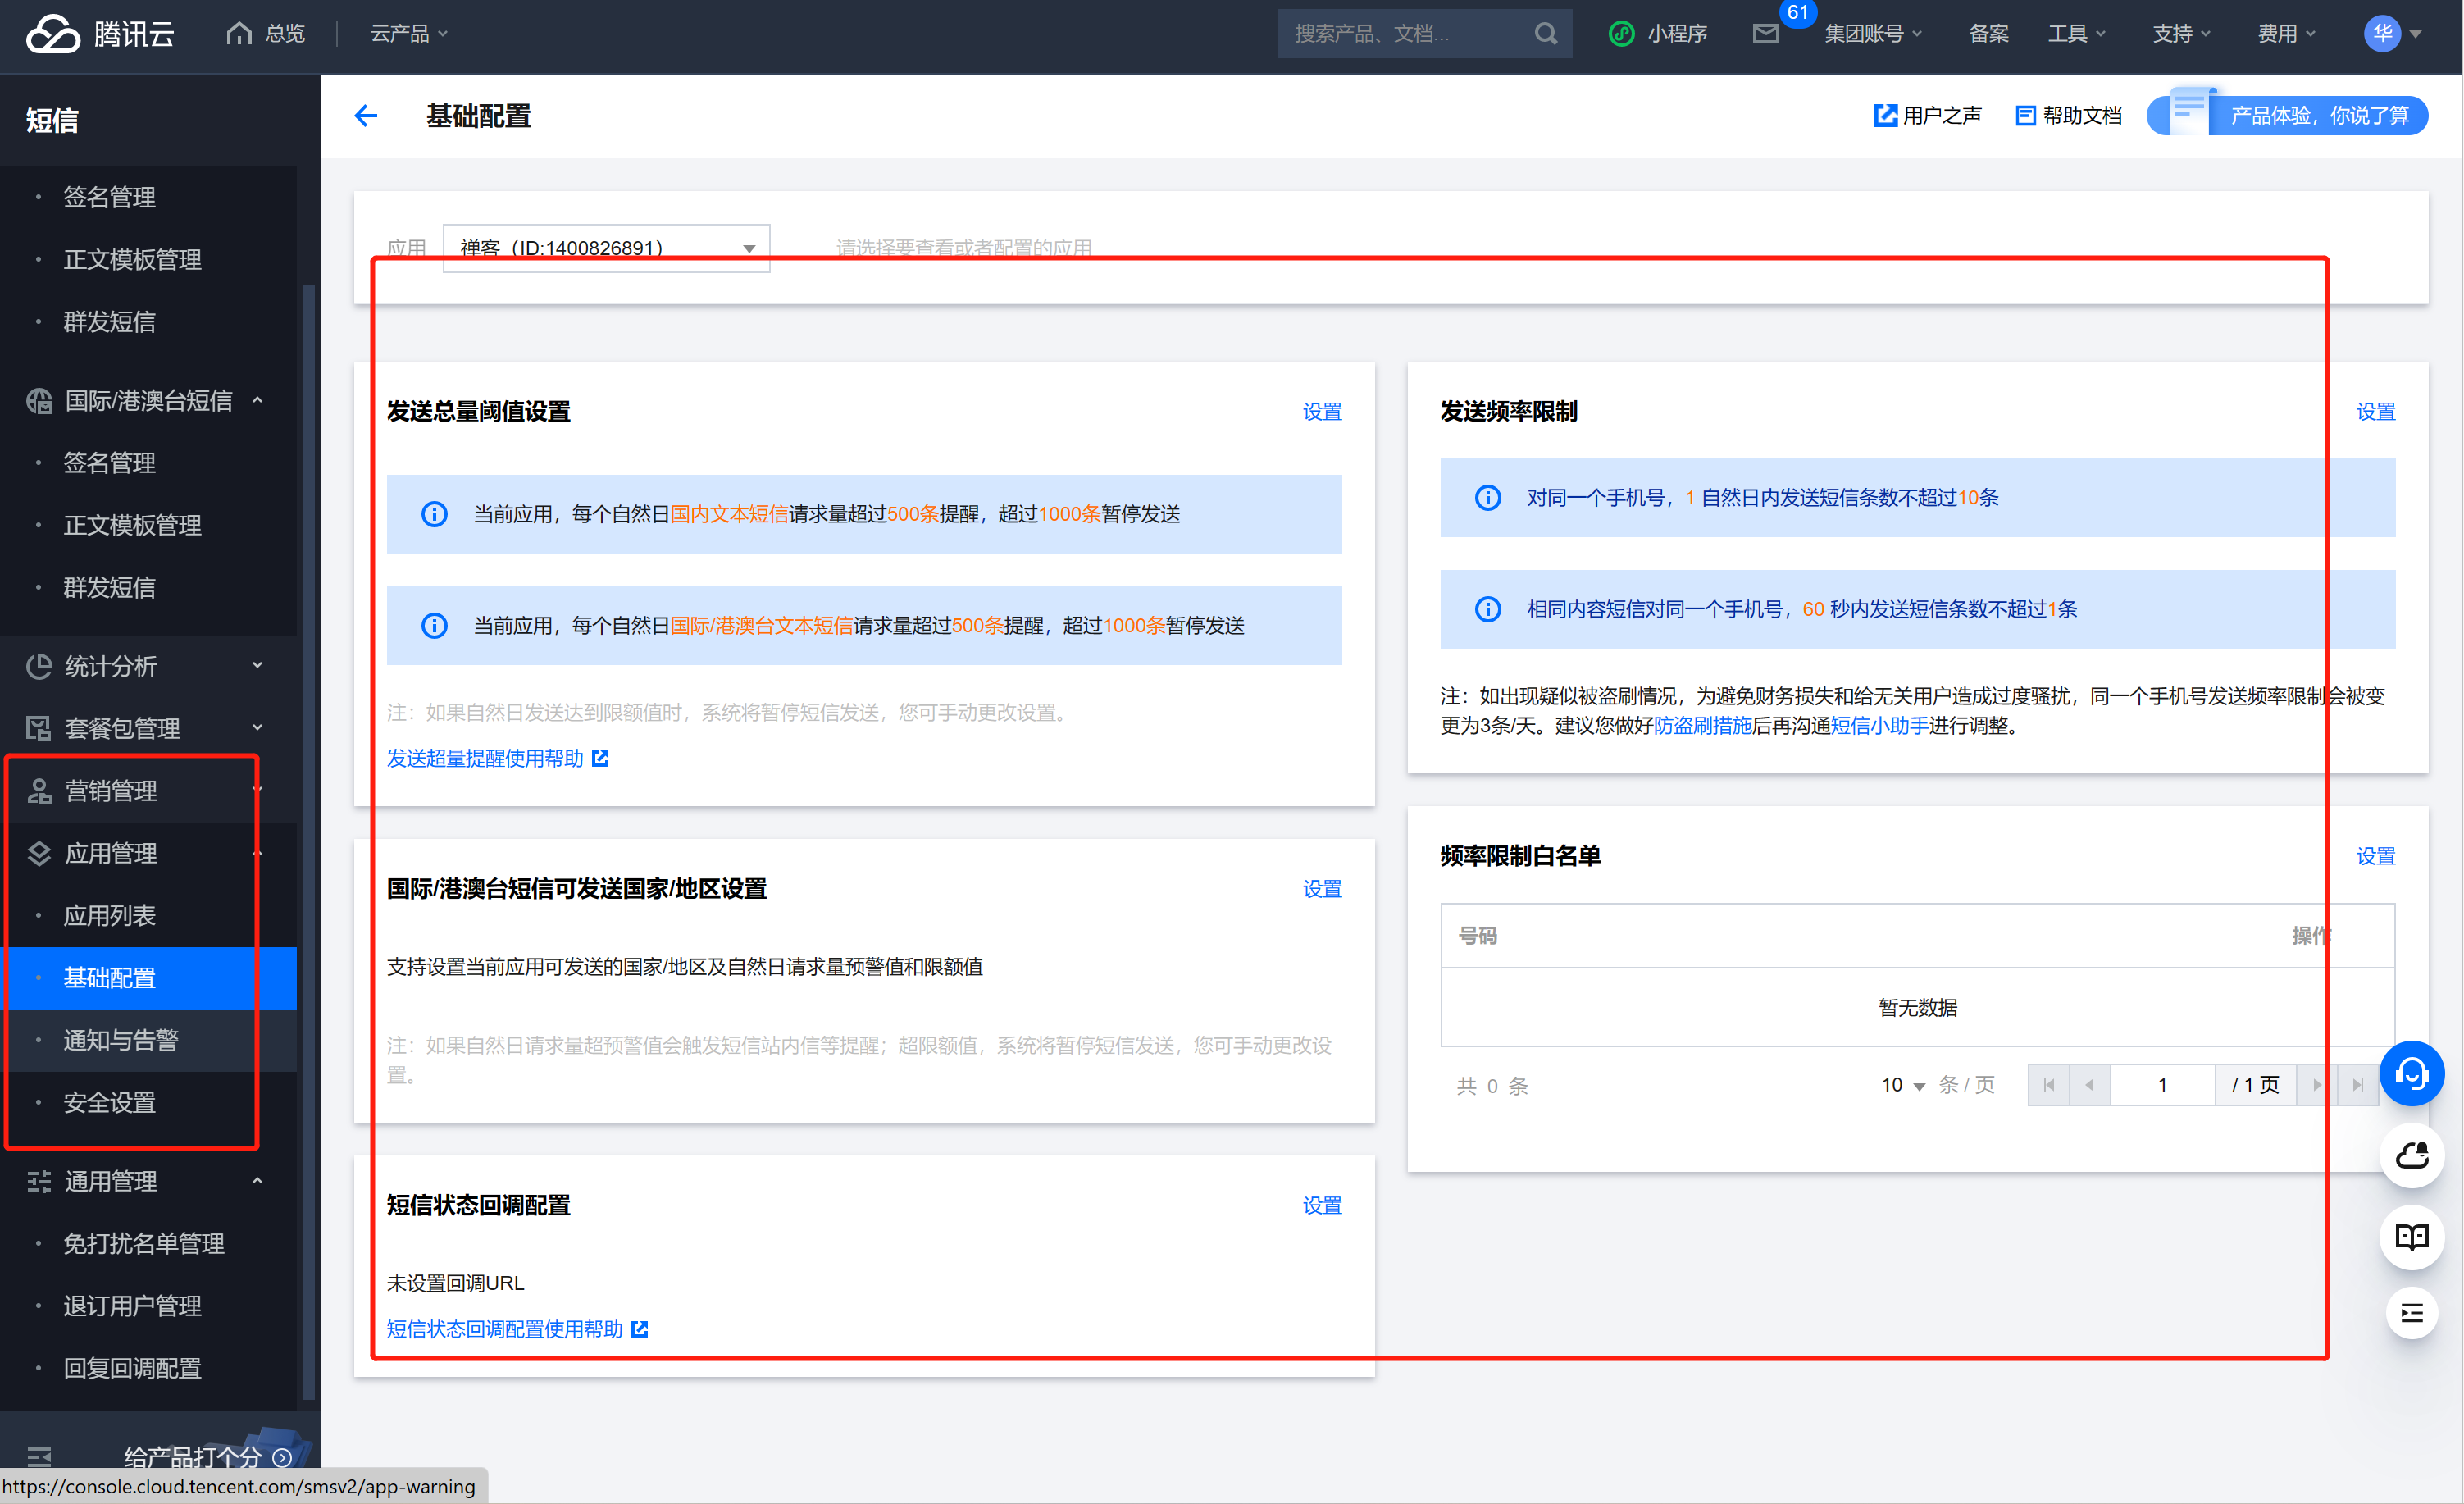Click the search magnifier icon

pyautogui.click(x=1545, y=34)
